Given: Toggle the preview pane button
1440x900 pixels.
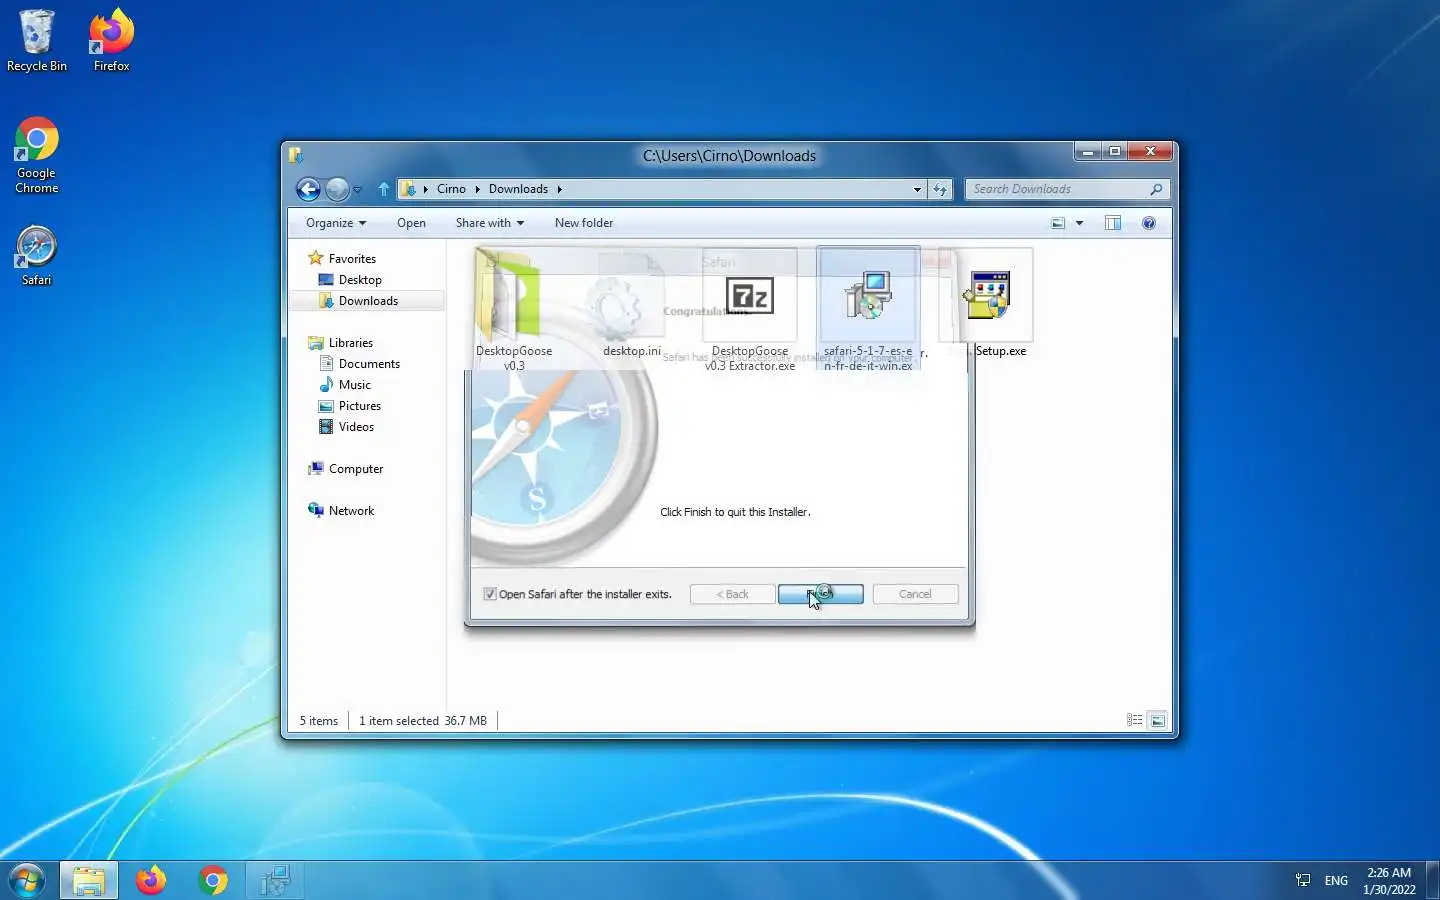Looking at the screenshot, I should 1113,223.
